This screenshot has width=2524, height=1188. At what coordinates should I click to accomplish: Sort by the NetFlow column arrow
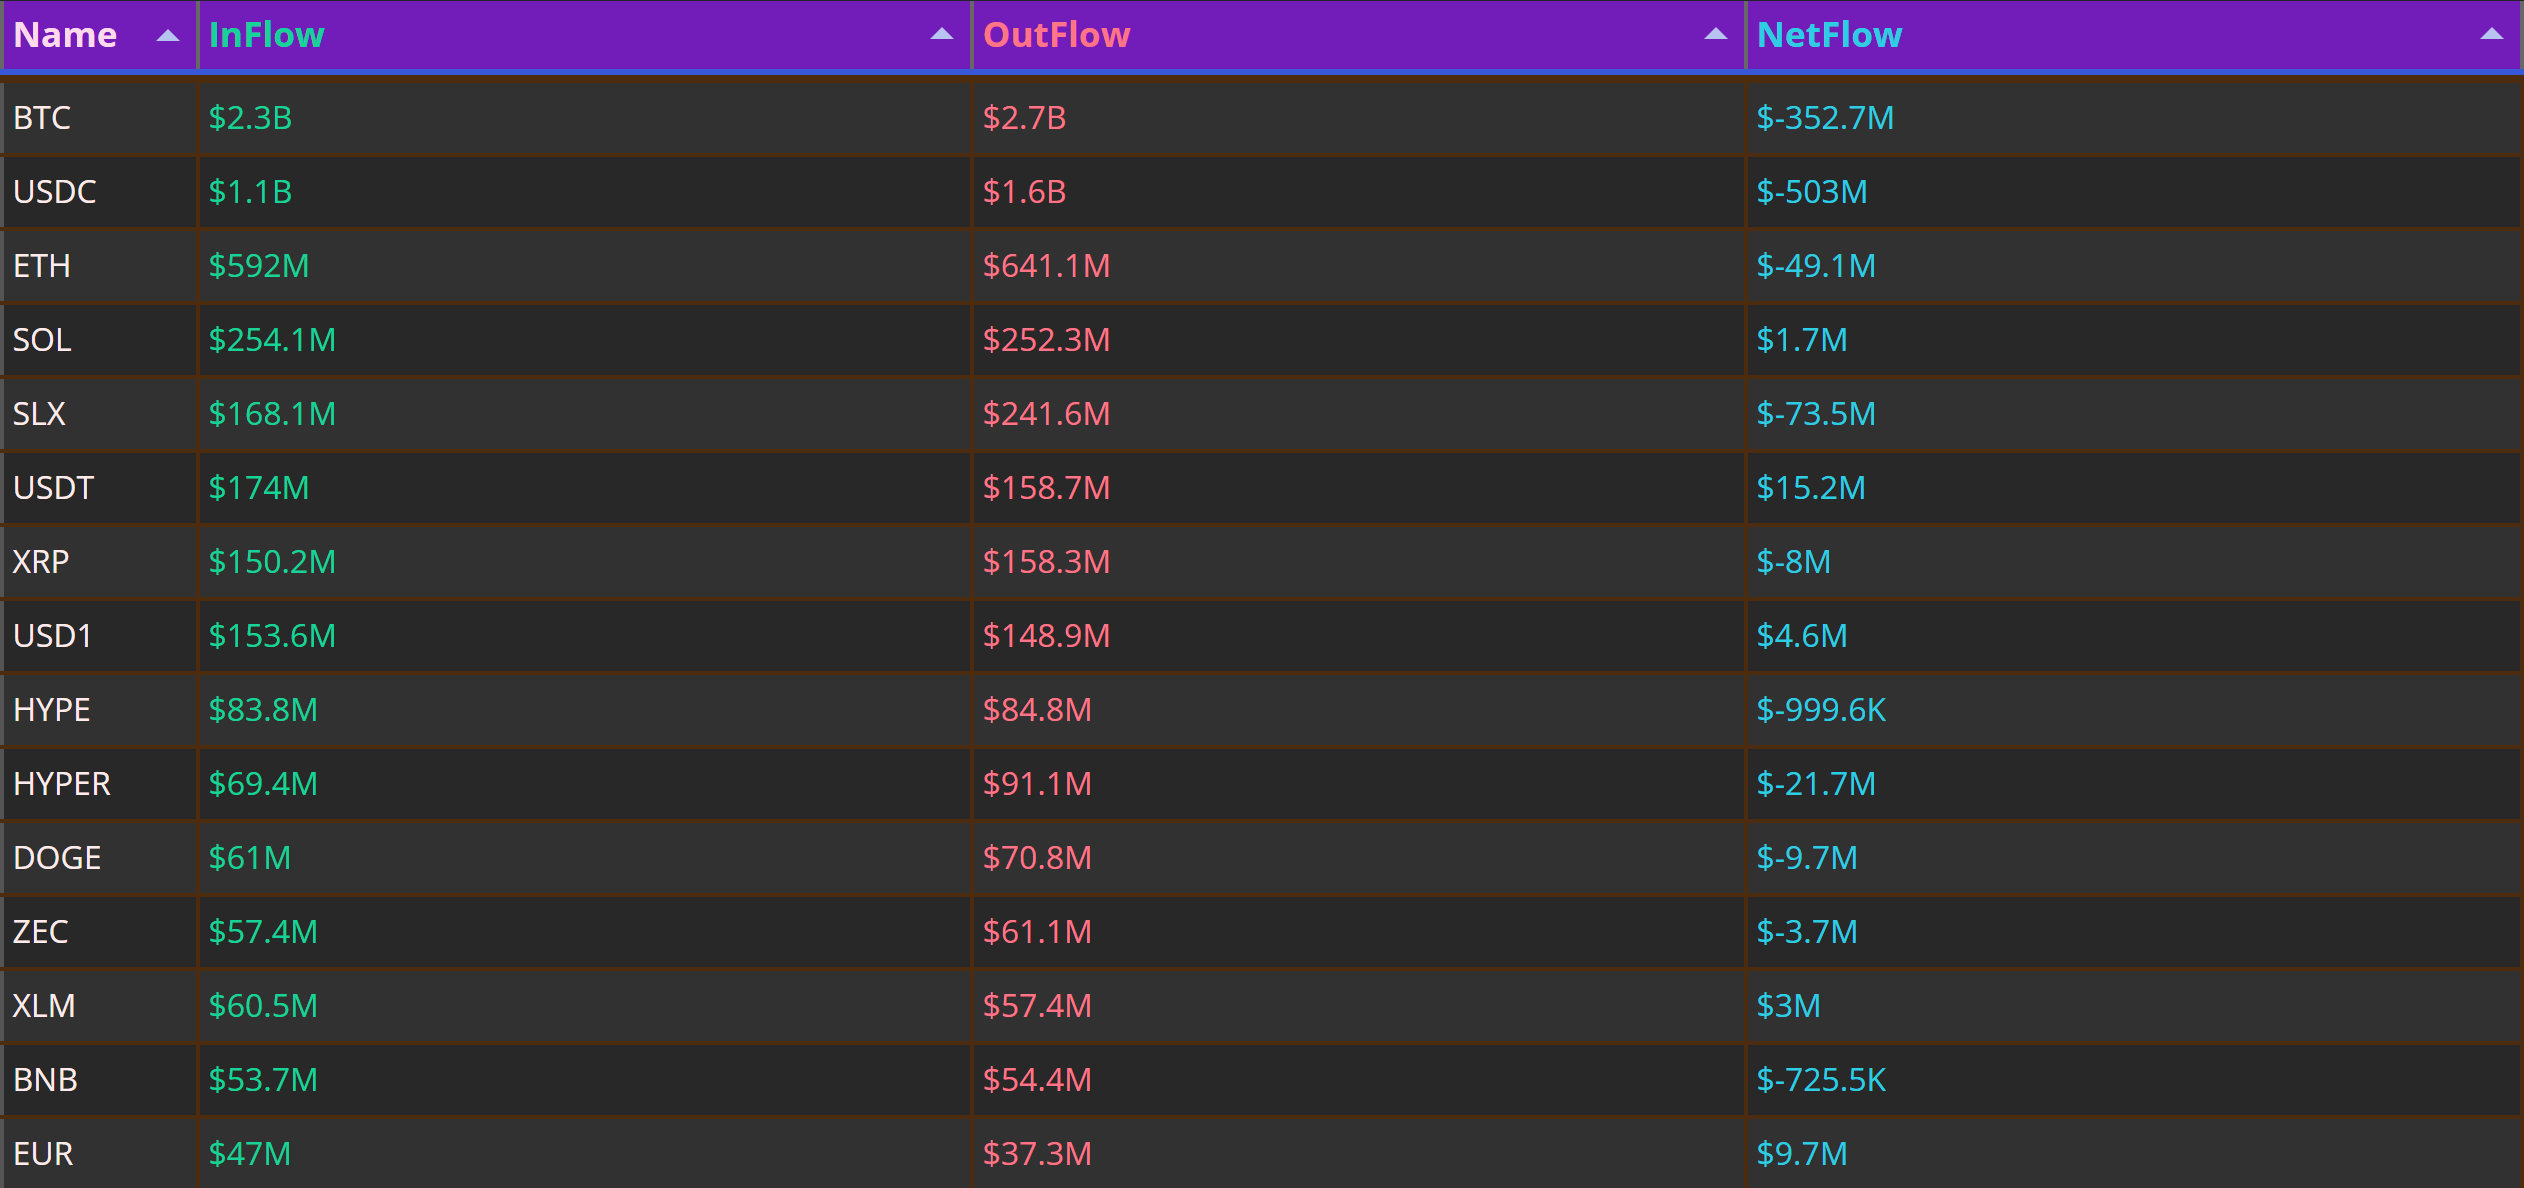[x=2492, y=34]
